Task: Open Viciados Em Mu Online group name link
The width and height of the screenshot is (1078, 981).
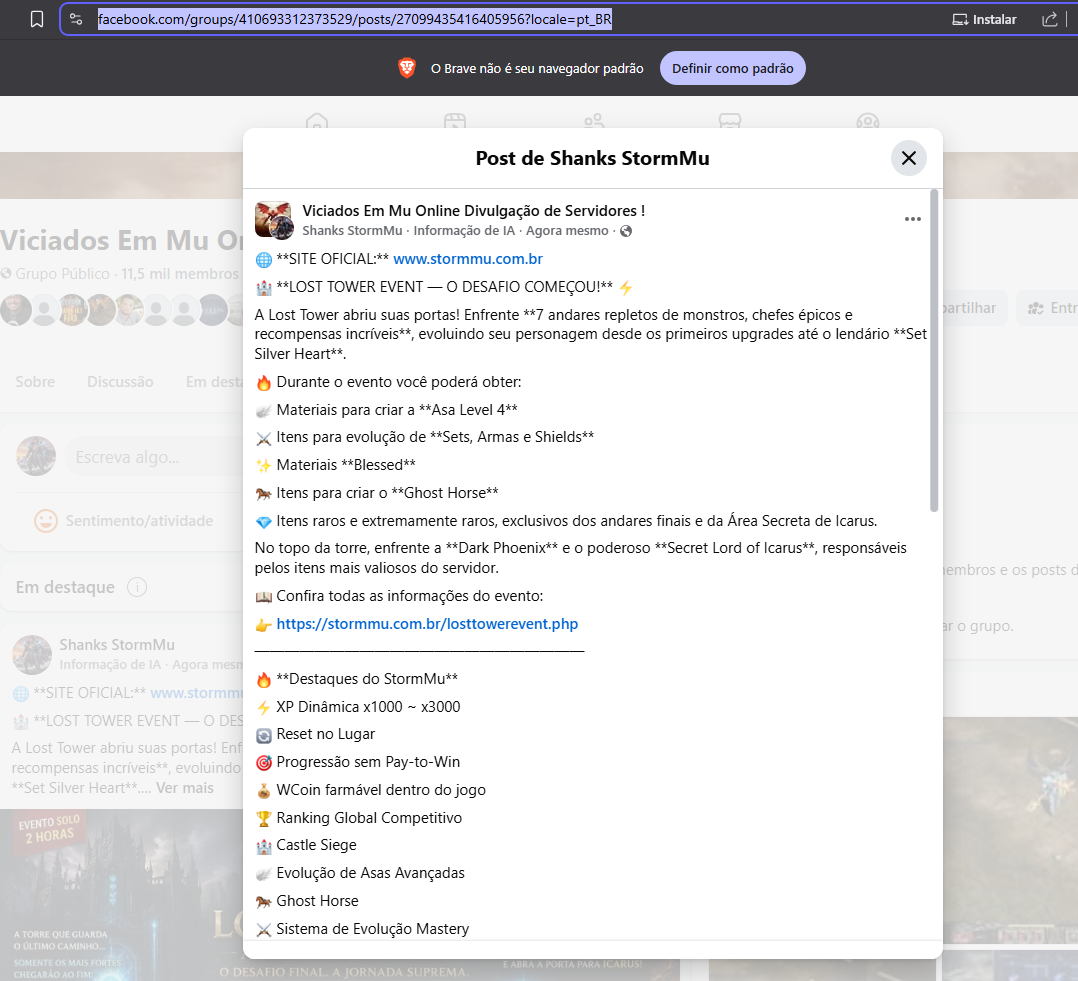Action: pyautogui.click(x=473, y=210)
